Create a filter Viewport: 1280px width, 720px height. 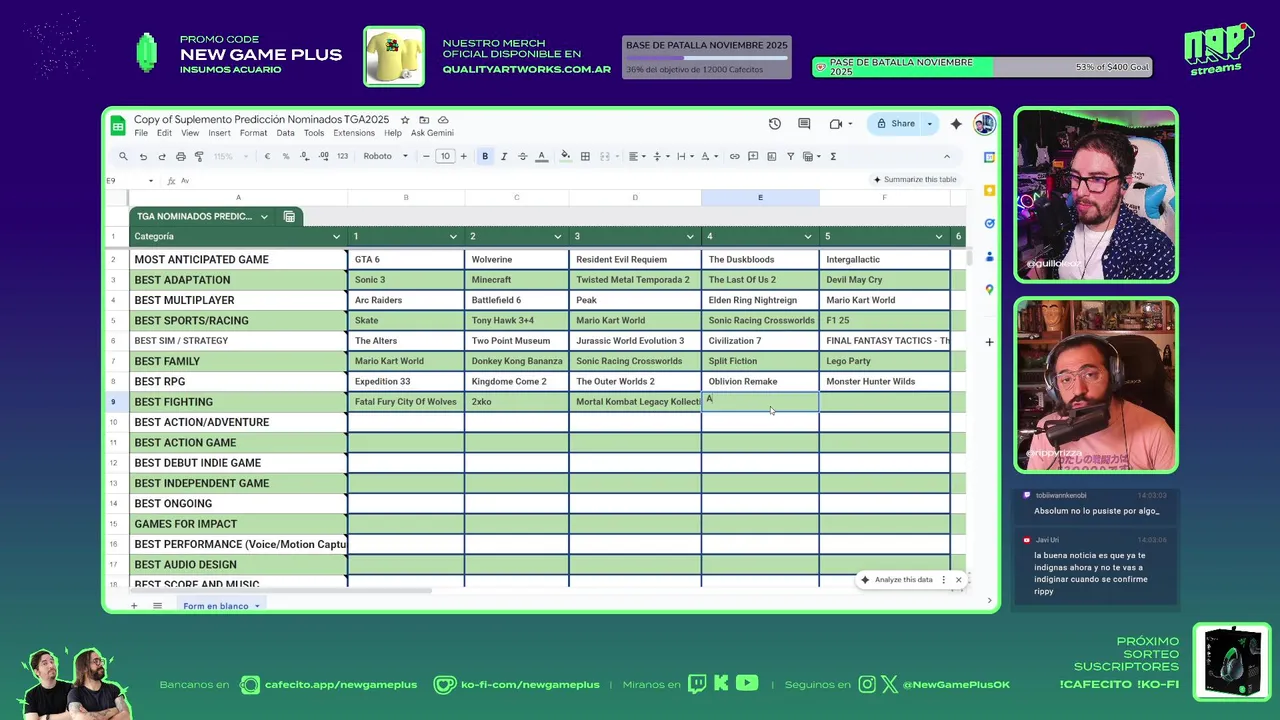pyautogui.click(x=790, y=156)
